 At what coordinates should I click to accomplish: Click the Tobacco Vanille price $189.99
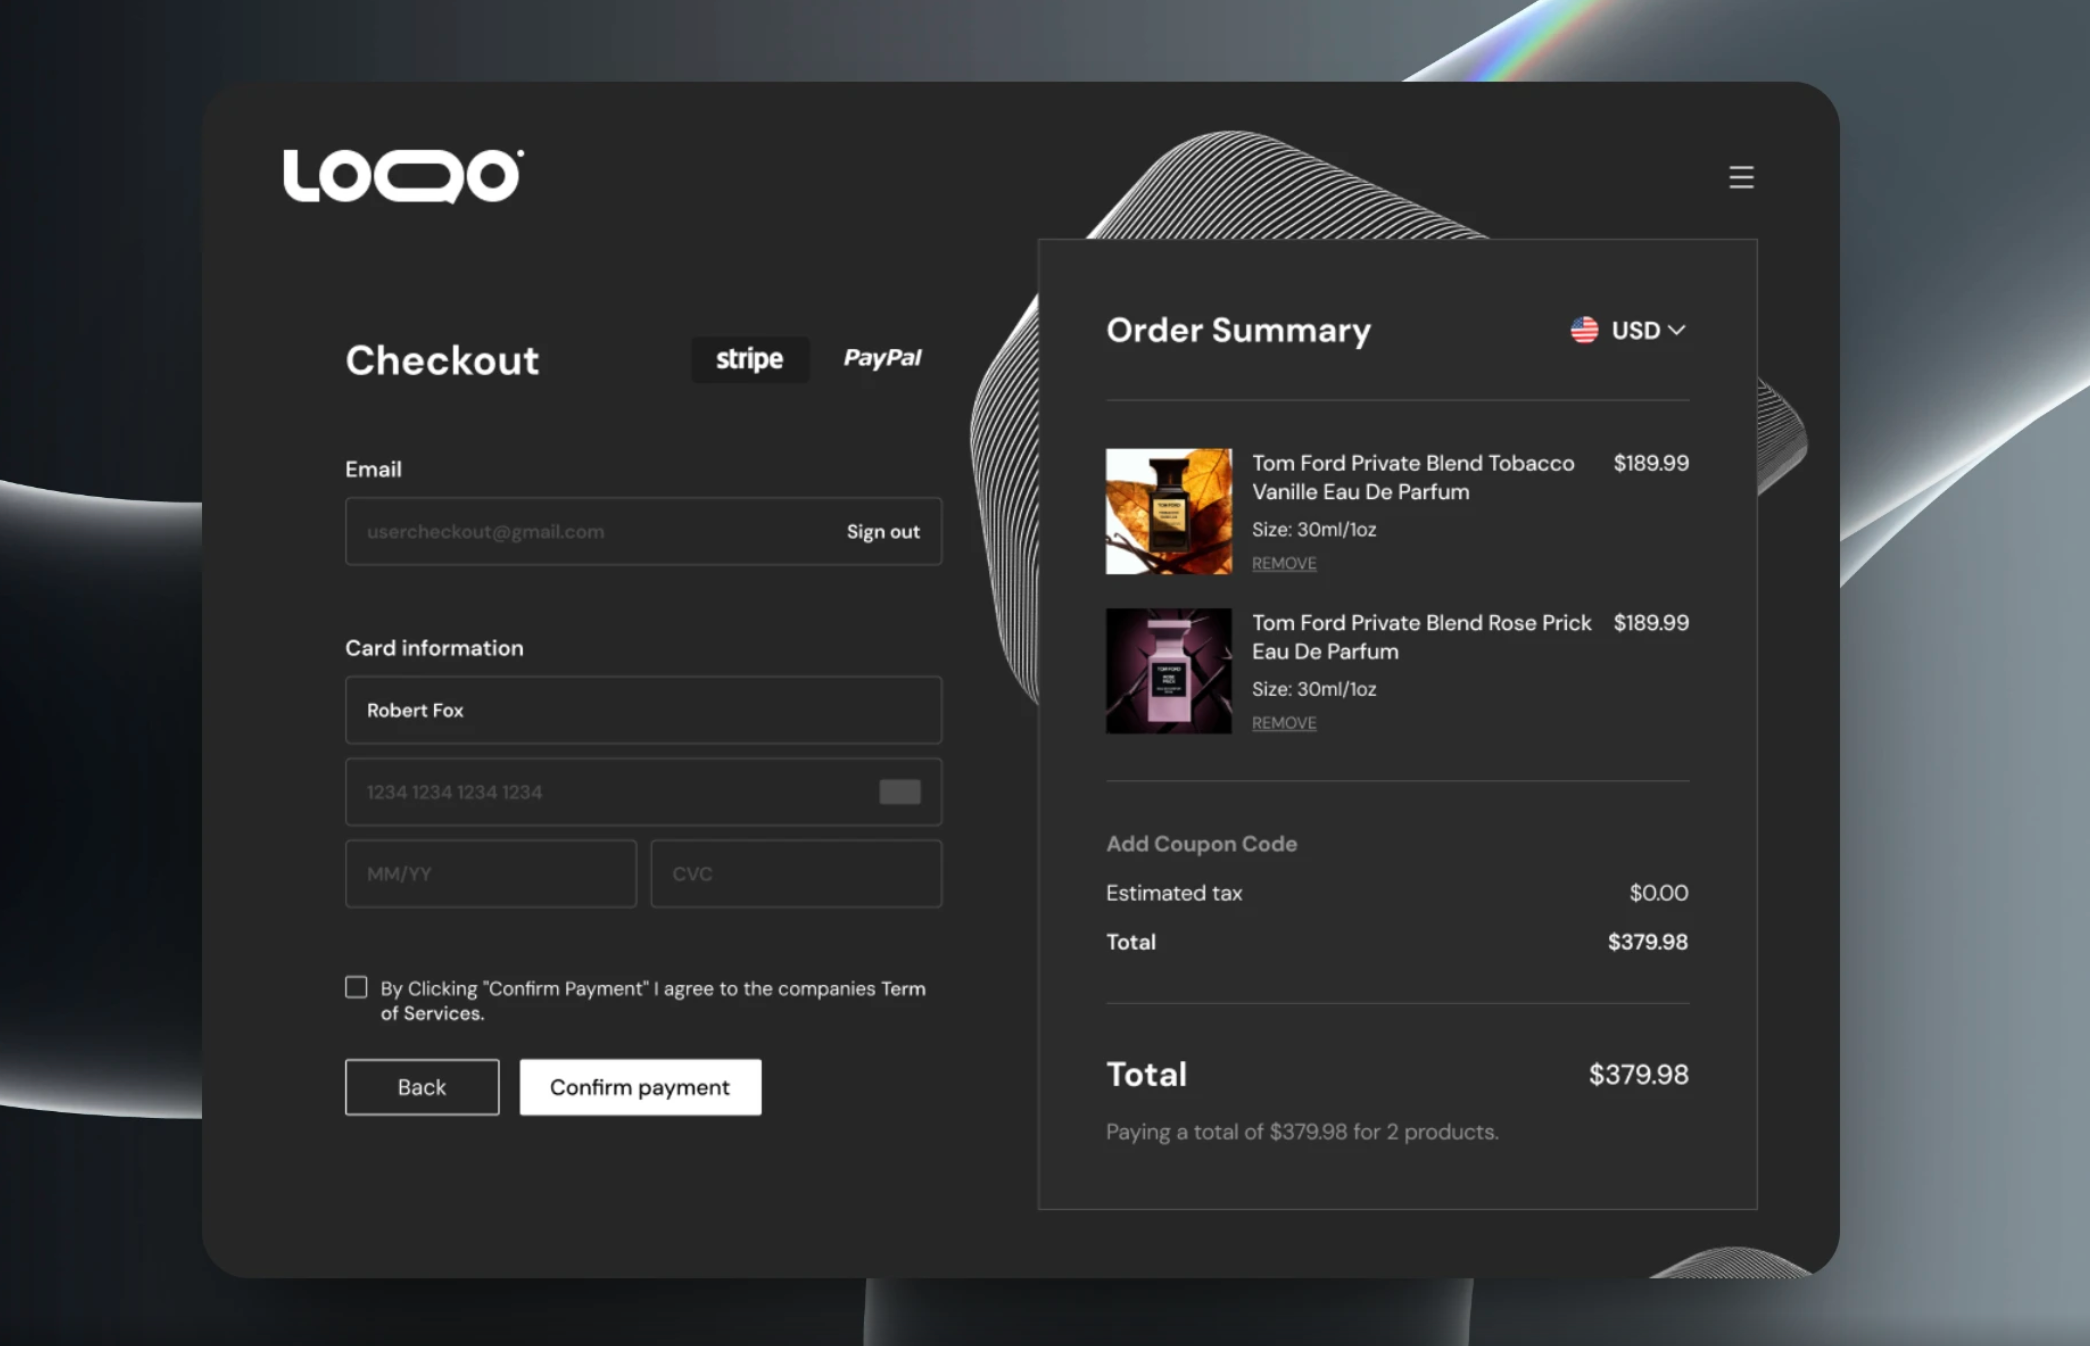1651,463
